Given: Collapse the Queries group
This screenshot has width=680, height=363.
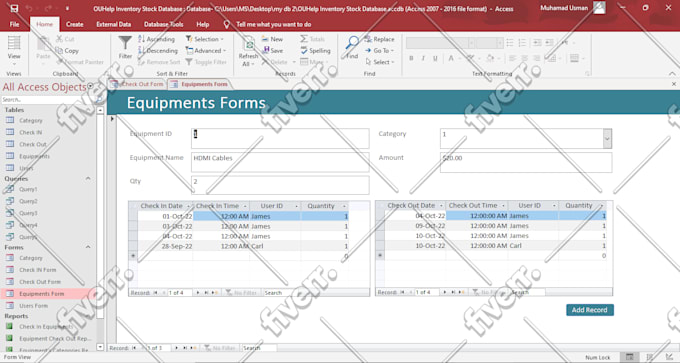Looking at the screenshot, I should [x=88, y=178].
